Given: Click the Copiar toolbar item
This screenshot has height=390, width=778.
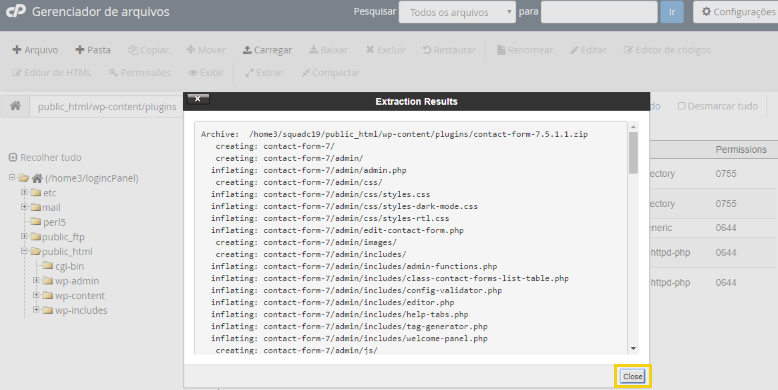Looking at the screenshot, I should pyautogui.click(x=148, y=50).
